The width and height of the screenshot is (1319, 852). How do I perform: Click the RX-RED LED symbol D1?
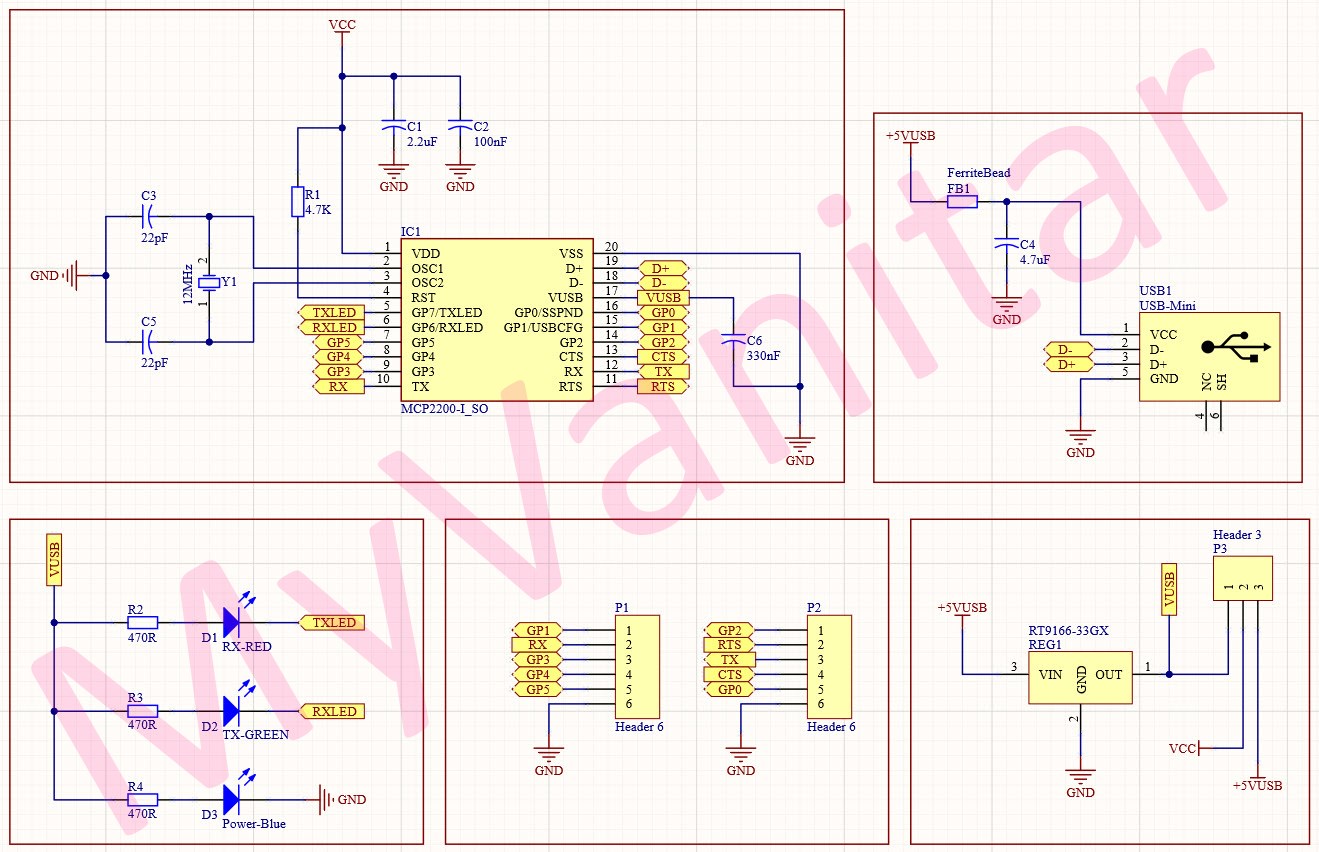pyautogui.click(x=231, y=622)
